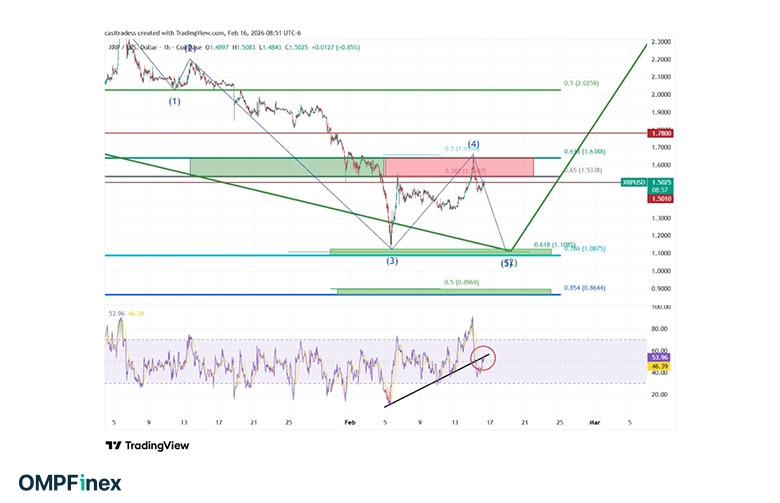The height and width of the screenshot is (503, 780).
Task: Select the wave (1) label marker
Action: tap(175, 101)
